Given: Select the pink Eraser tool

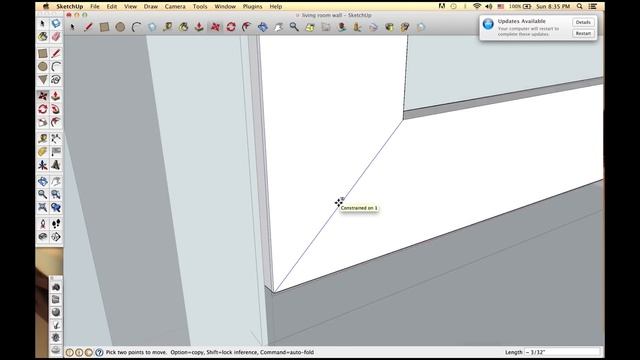Looking at the screenshot, I should coord(56,37).
